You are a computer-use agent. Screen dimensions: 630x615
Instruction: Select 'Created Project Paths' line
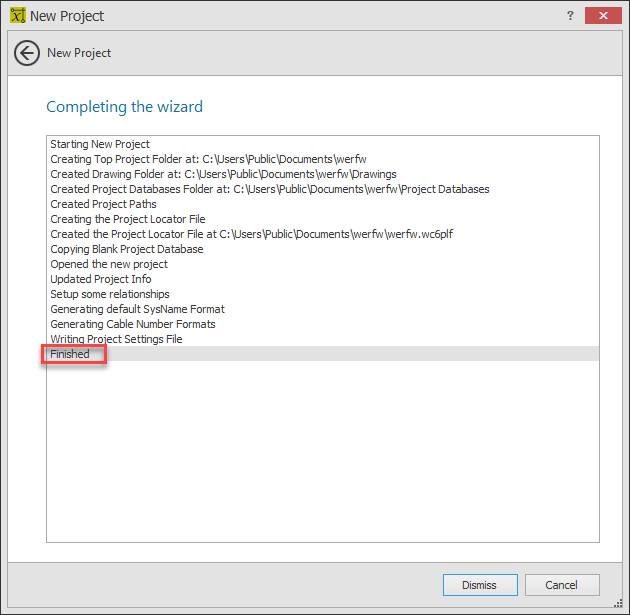click(323, 204)
